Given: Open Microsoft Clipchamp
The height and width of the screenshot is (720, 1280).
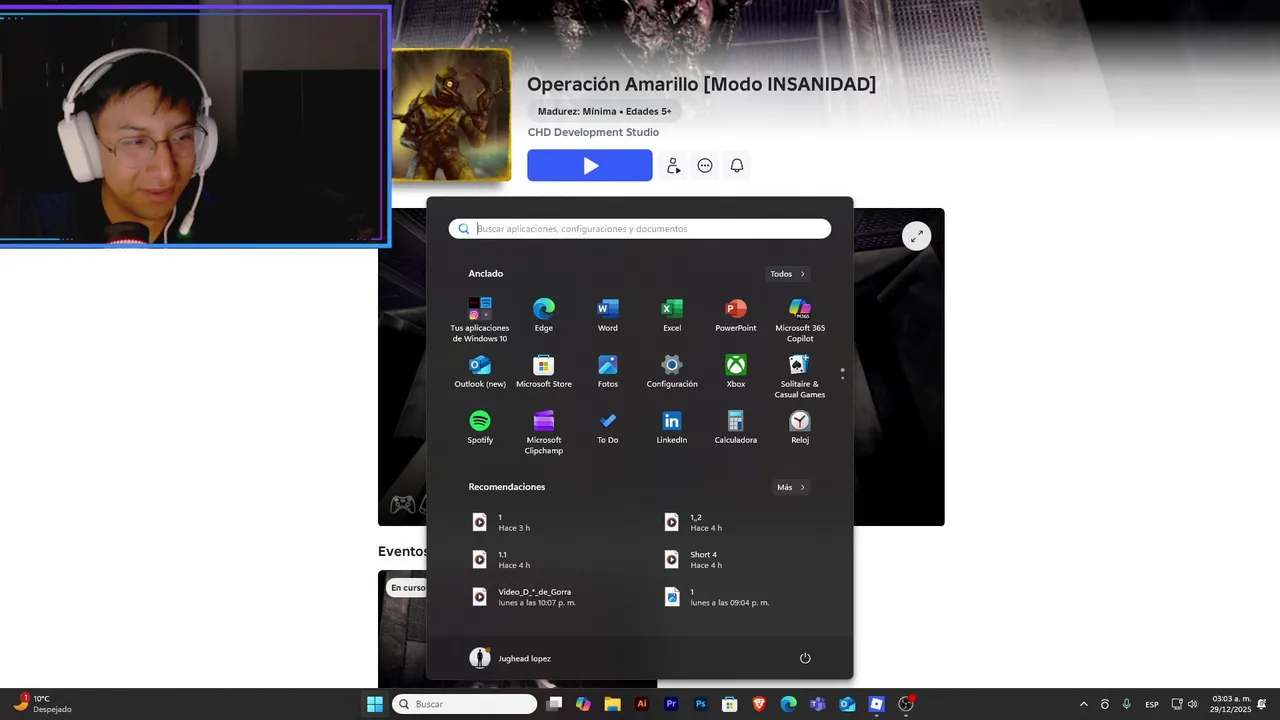Looking at the screenshot, I should (x=543, y=432).
